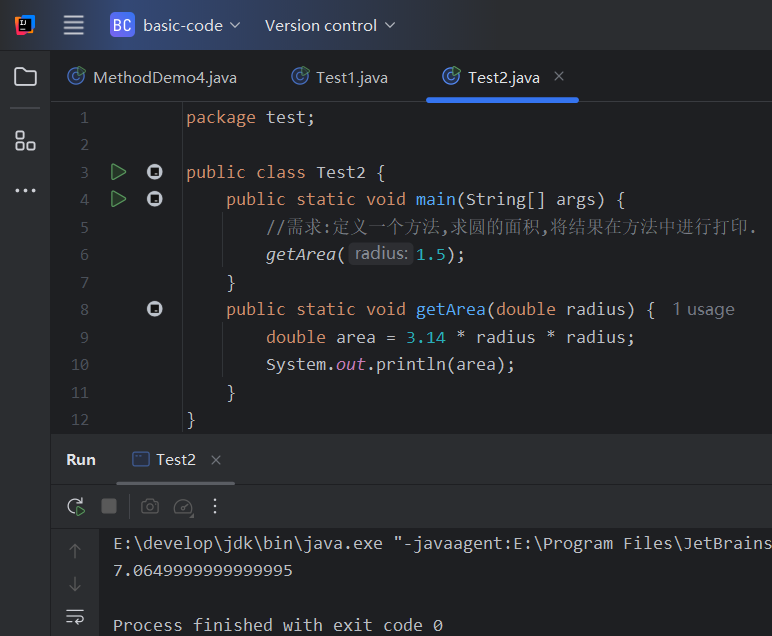Run class Test2 from line 3 gutter
The height and width of the screenshot is (636, 772).
pos(118,172)
